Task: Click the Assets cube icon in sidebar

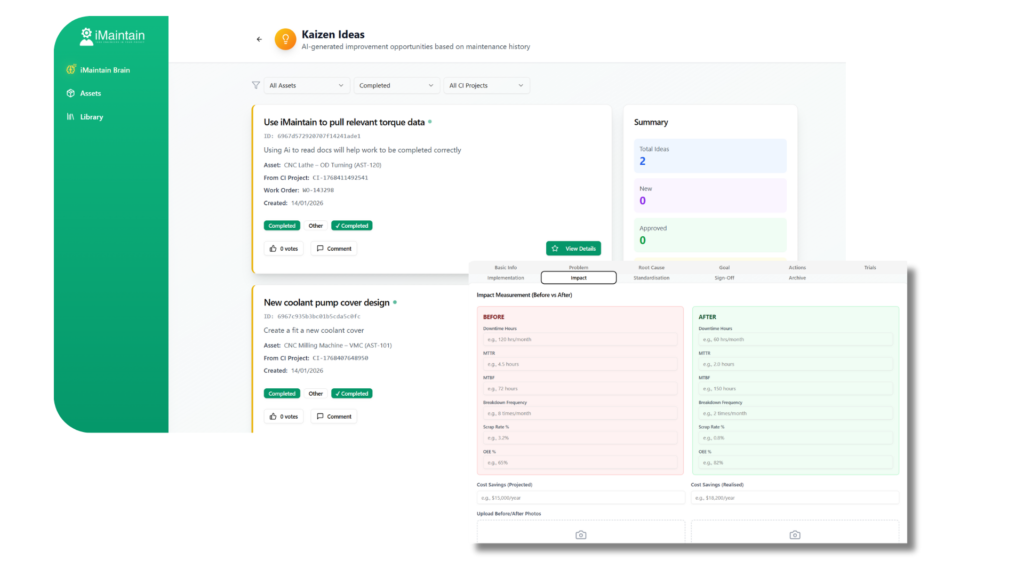Action: point(70,93)
